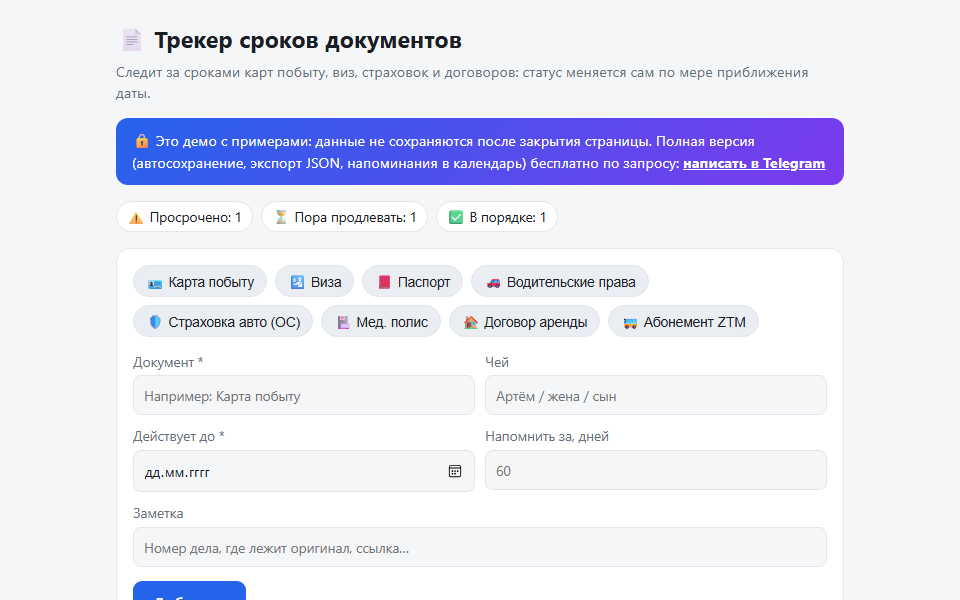This screenshot has height=600, width=960.
Task: Open the calendar picker icon in date field
Action: 454,471
